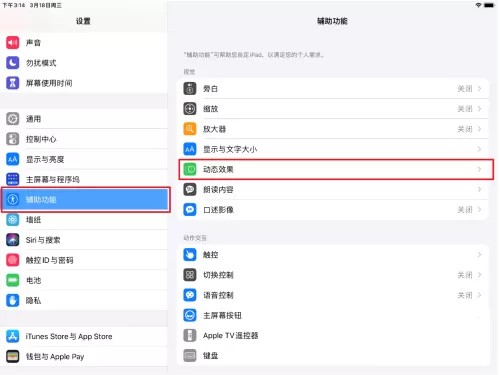Expand 缩放 via its chevron

click(479, 109)
